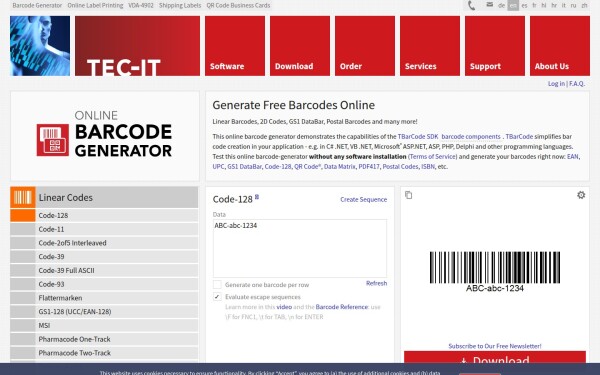The width and height of the screenshot is (600, 375).
Task: Collapse the Linear Codes section
Action: coord(104,197)
